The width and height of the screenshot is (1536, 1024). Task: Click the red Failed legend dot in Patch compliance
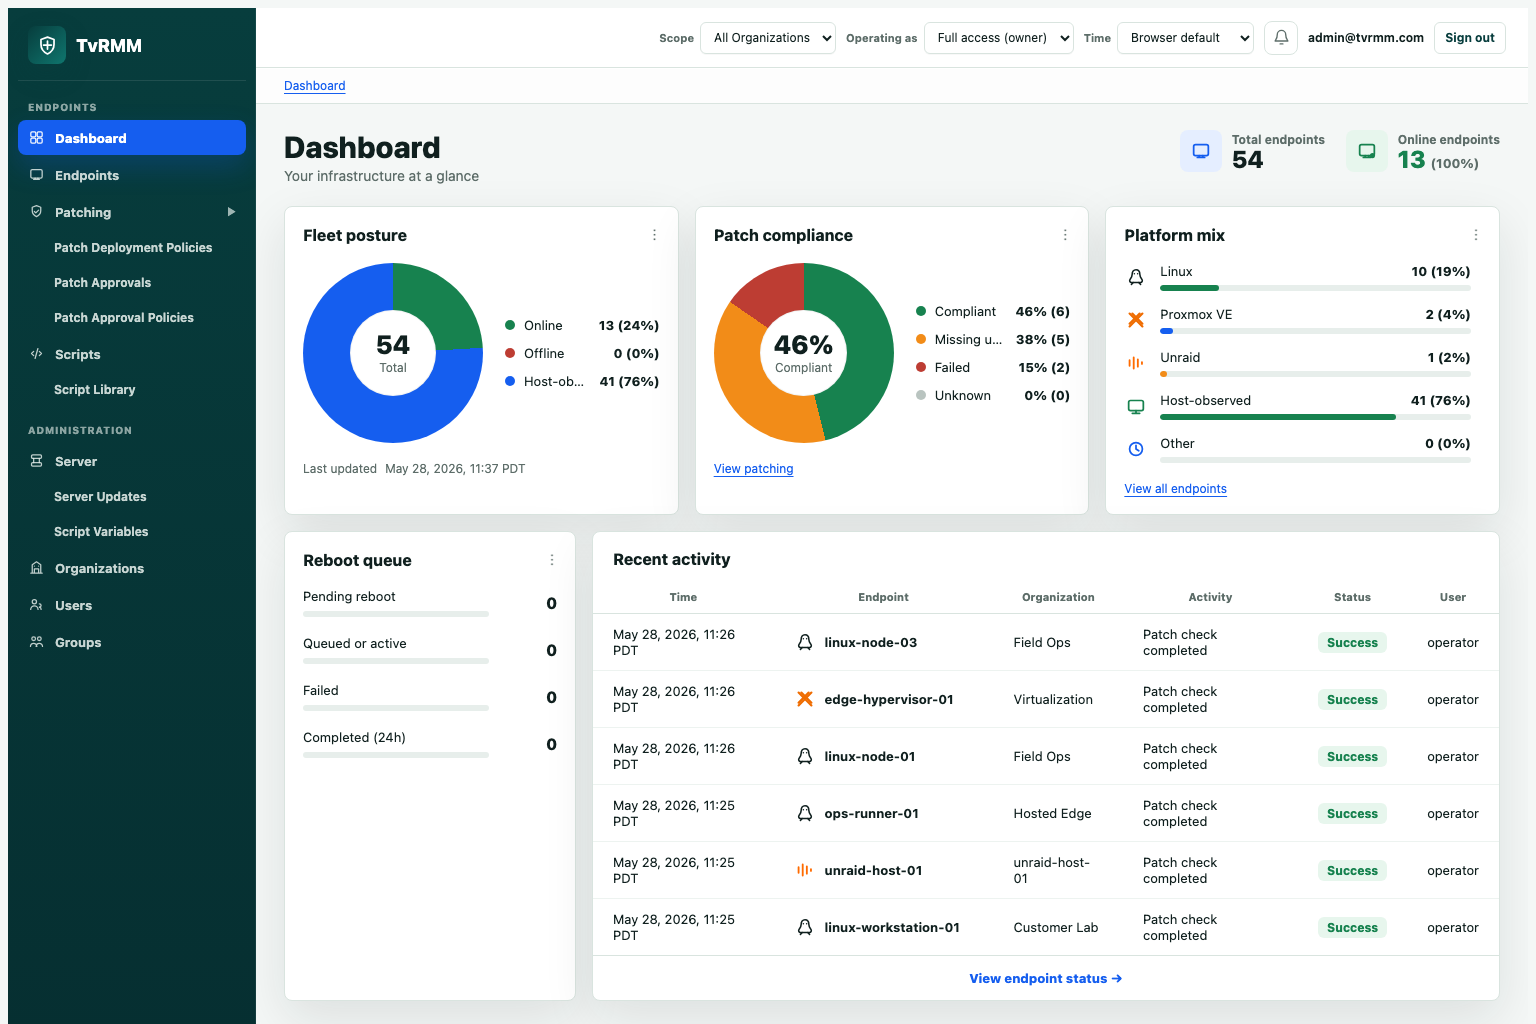click(x=921, y=367)
